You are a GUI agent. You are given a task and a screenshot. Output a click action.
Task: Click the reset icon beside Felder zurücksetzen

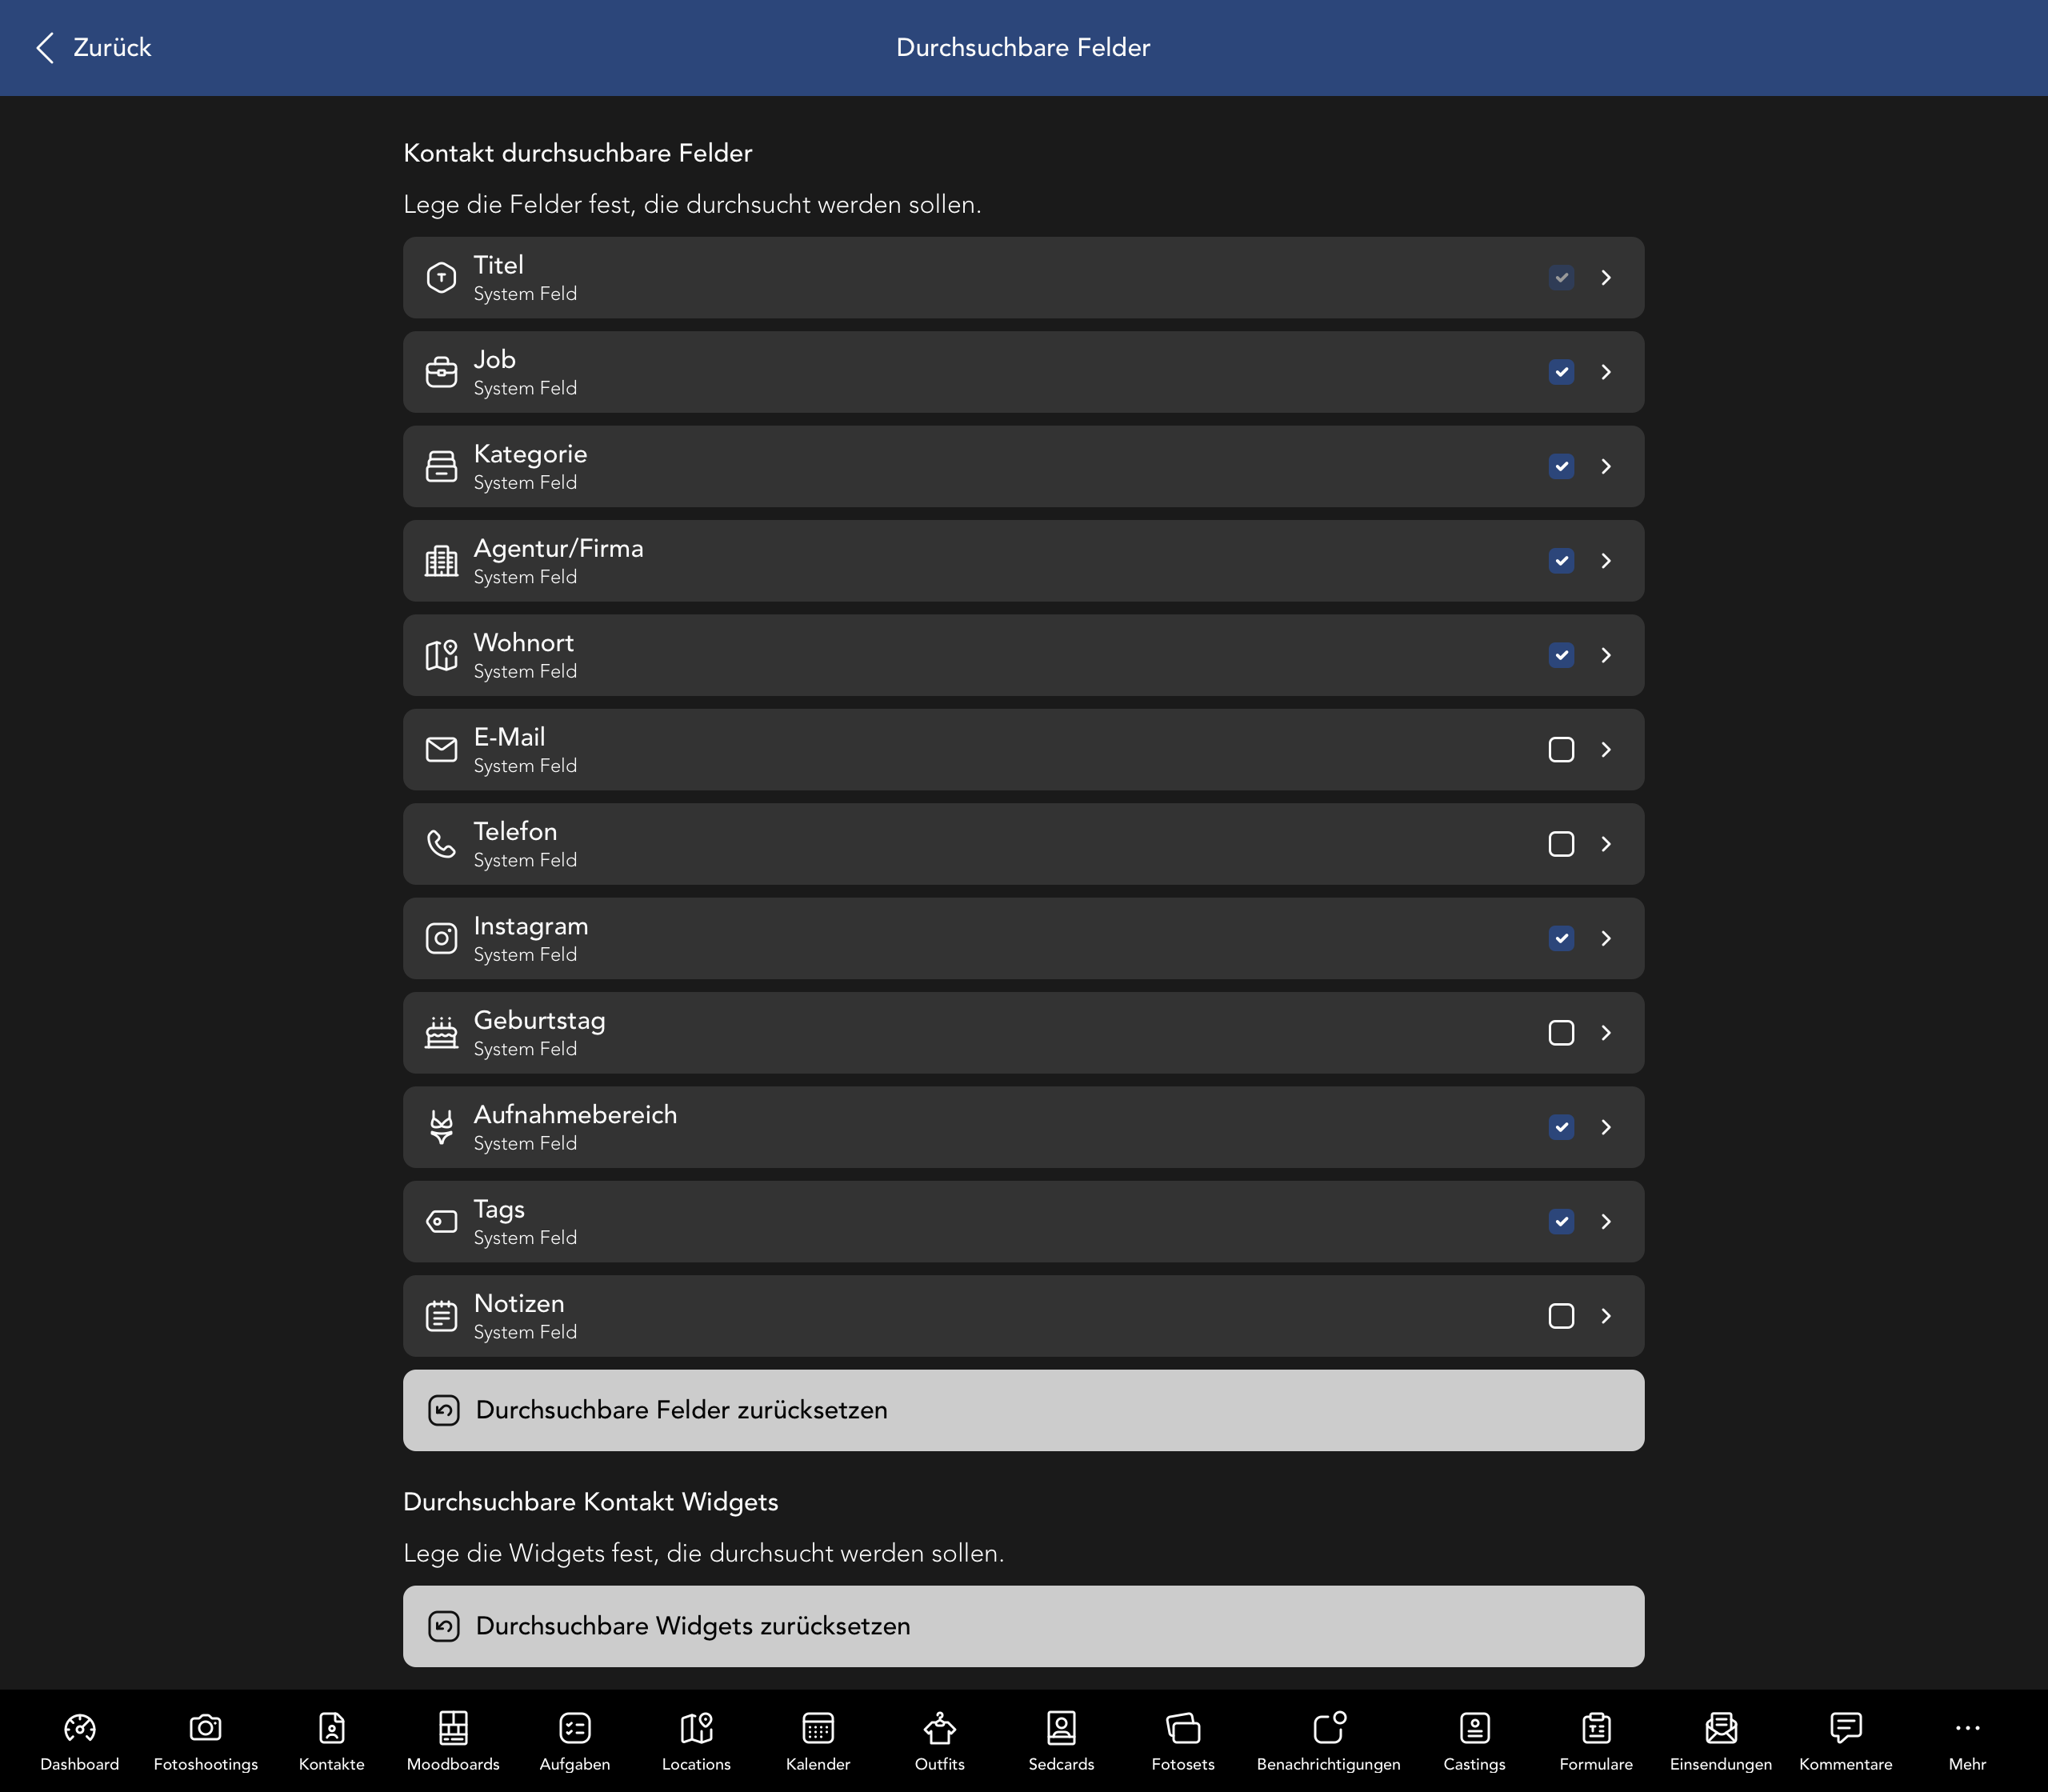pos(444,1410)
